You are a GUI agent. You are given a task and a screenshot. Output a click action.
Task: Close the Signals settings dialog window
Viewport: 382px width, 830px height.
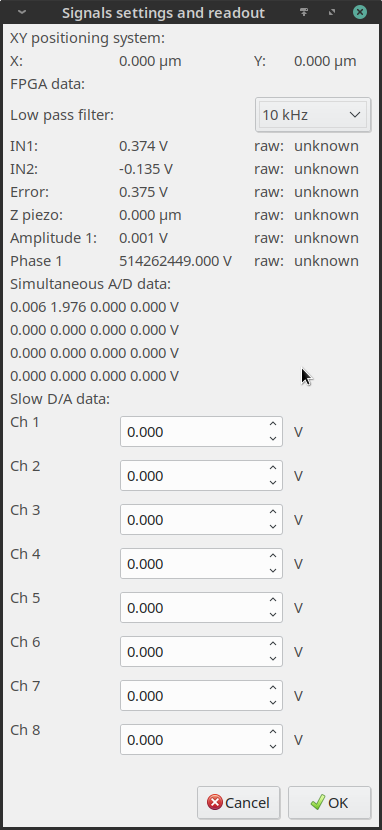coord(360,12)
